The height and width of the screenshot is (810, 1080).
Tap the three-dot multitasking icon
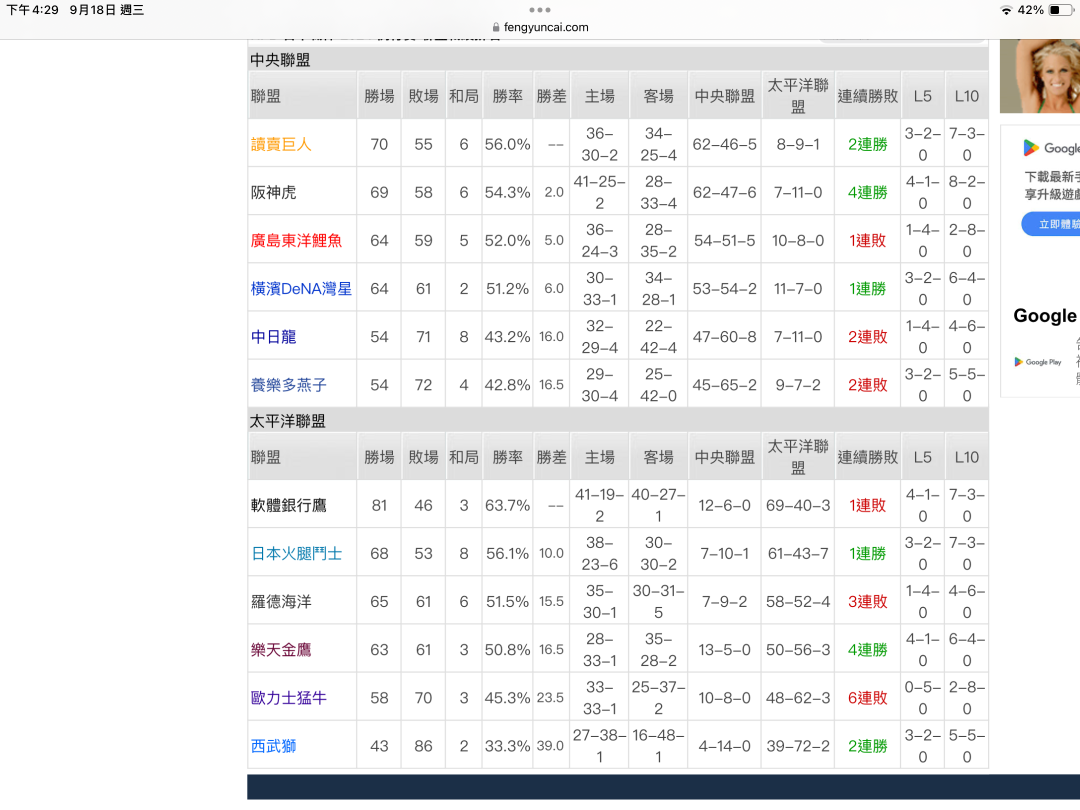[539, 10]
